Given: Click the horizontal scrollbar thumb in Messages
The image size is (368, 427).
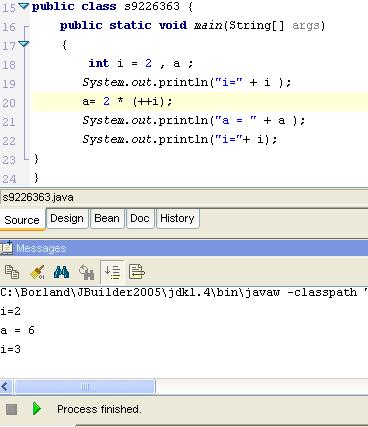Looking at the screenshot, I should 84,387.
